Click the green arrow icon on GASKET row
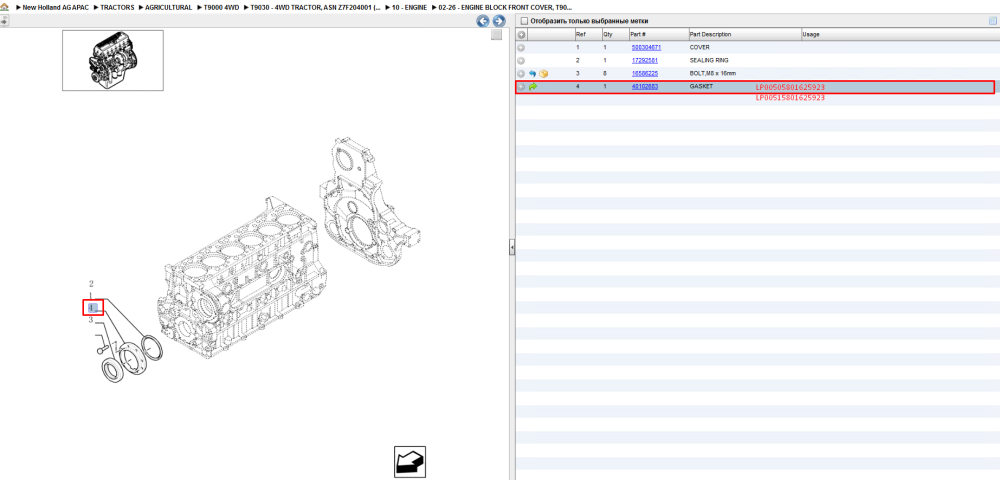 click(x=533, y=87)
